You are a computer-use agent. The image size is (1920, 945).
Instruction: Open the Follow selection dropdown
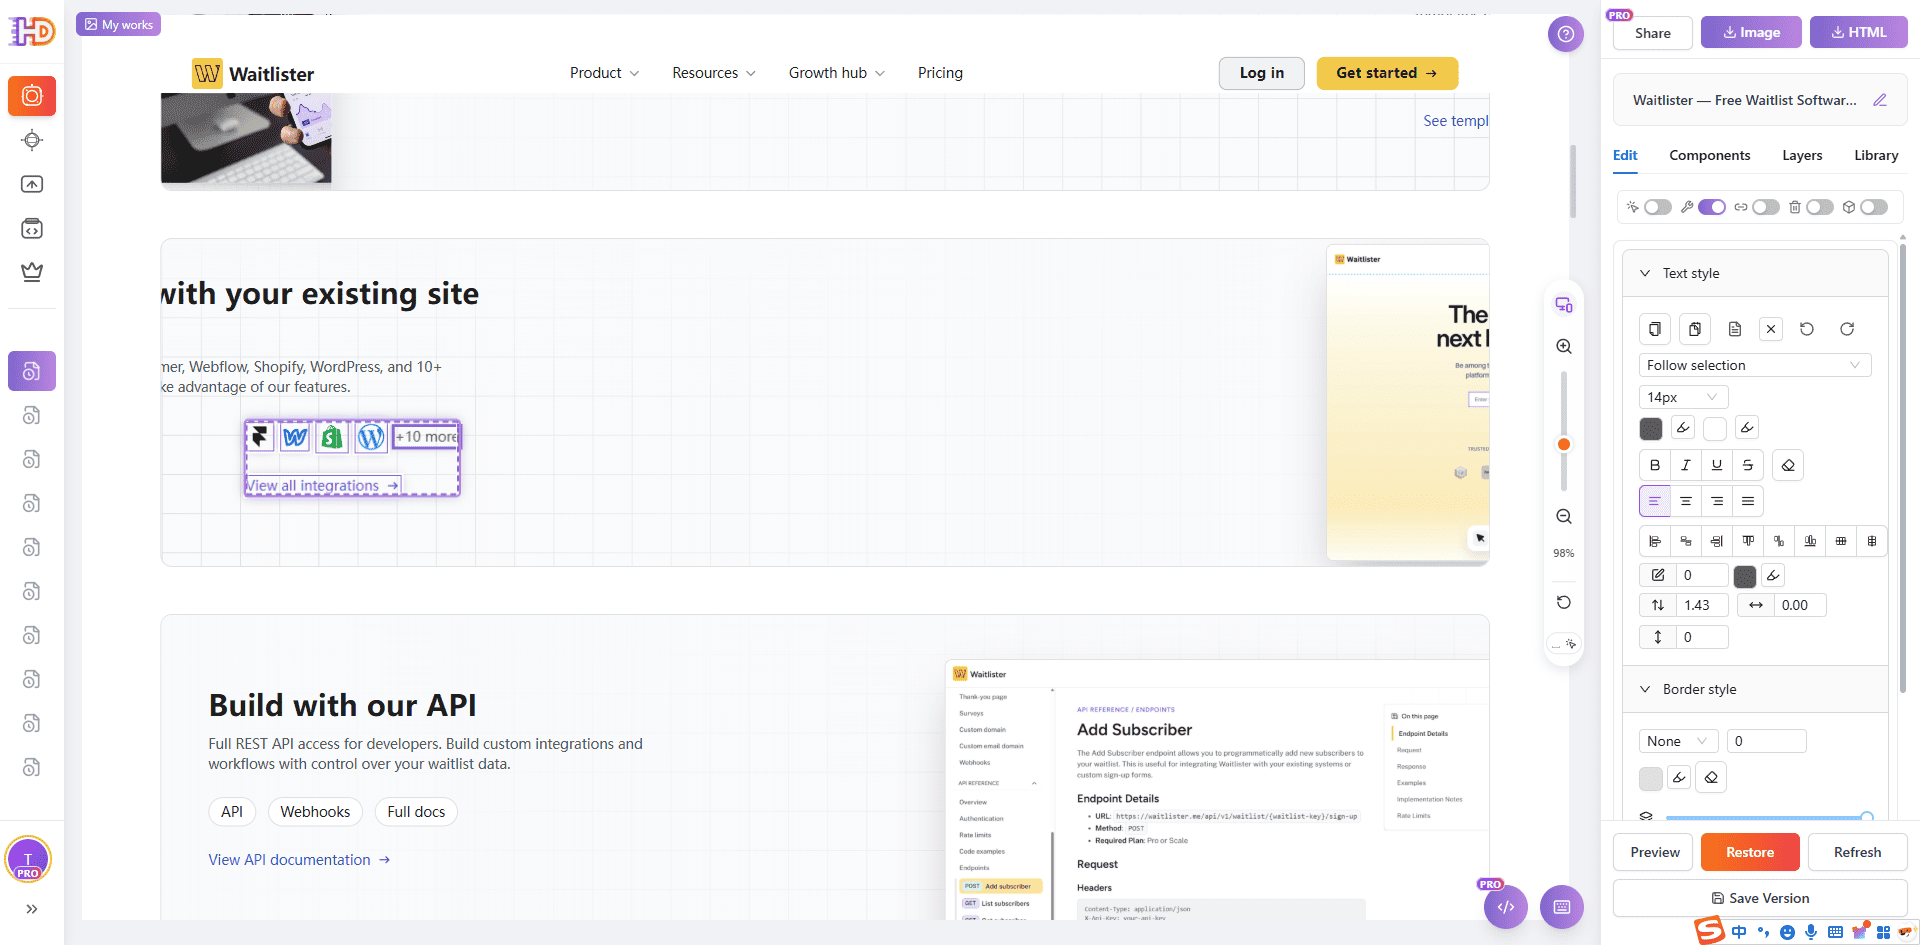pyautogui.click(x=1755, y=365)
